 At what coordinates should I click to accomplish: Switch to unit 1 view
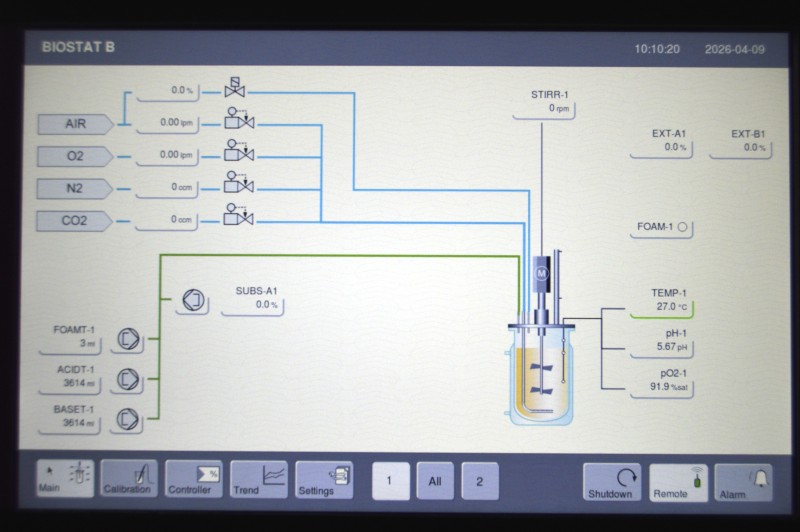click(x=391, y=481)
